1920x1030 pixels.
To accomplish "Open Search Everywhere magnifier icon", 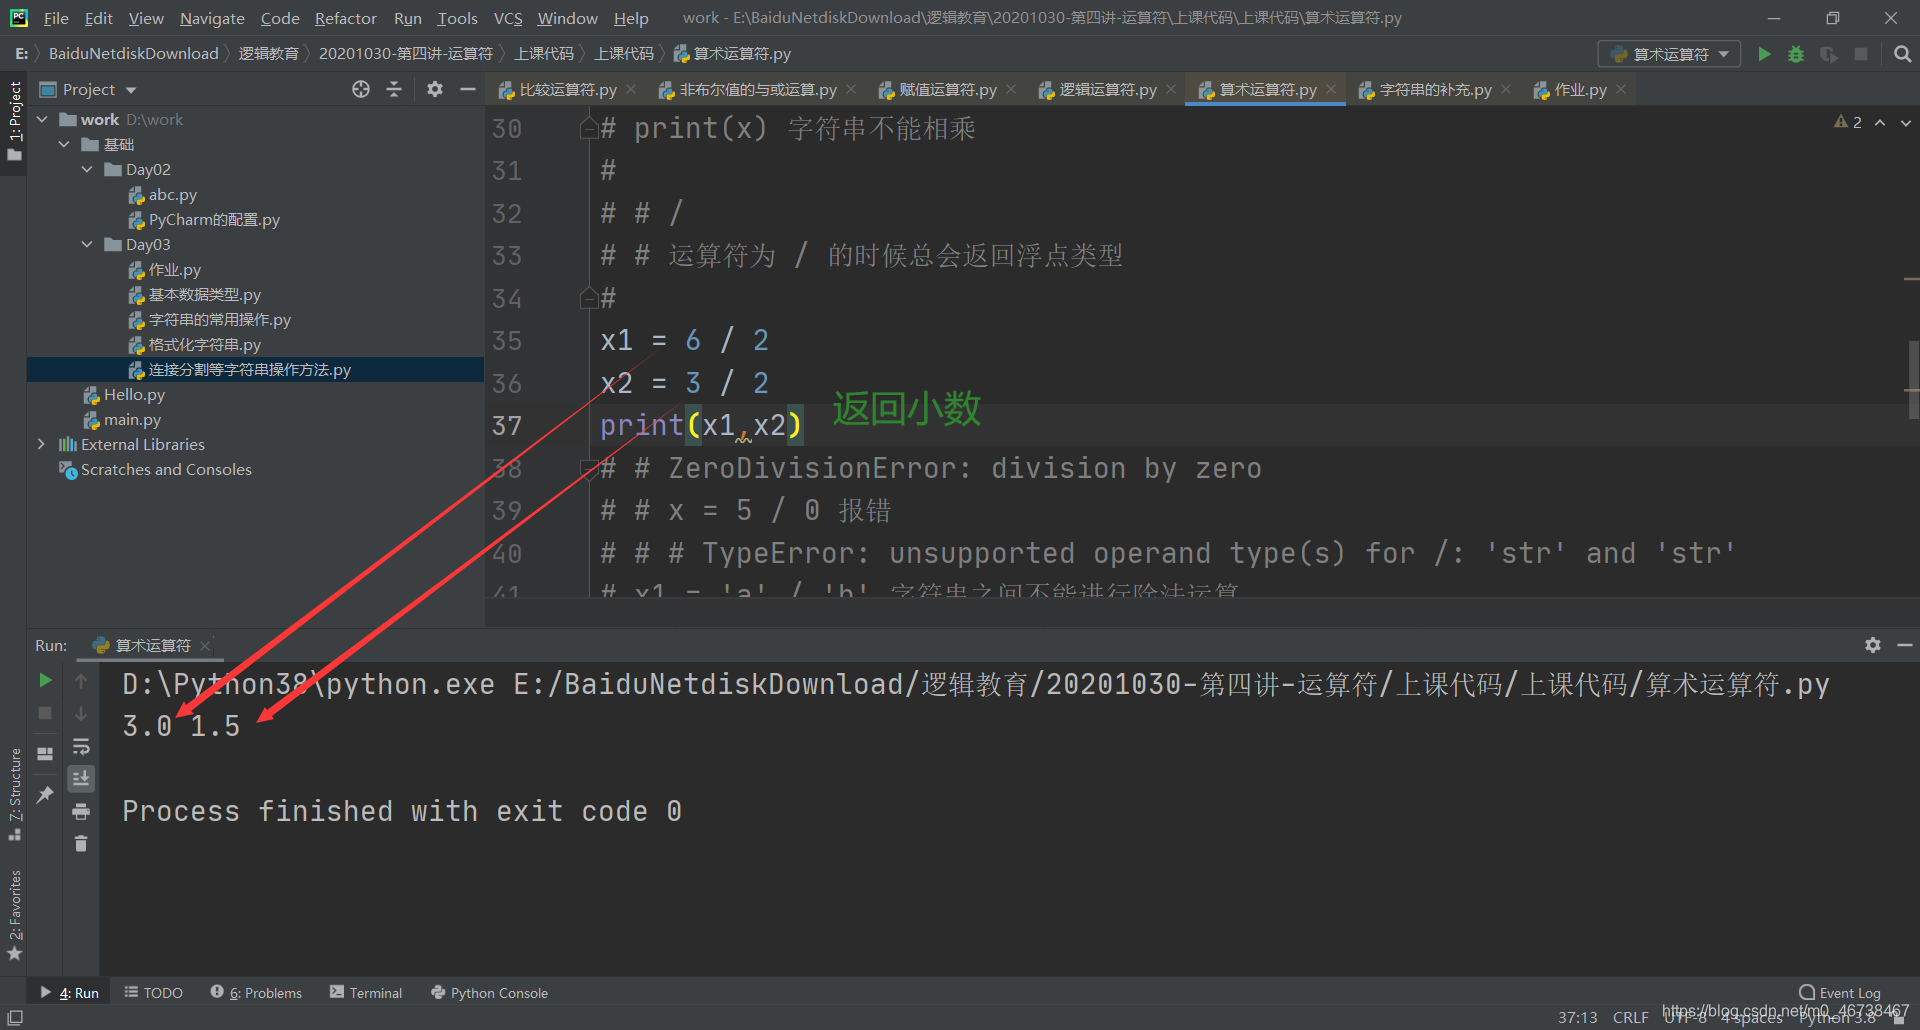I will click(x=1902, y=54).
